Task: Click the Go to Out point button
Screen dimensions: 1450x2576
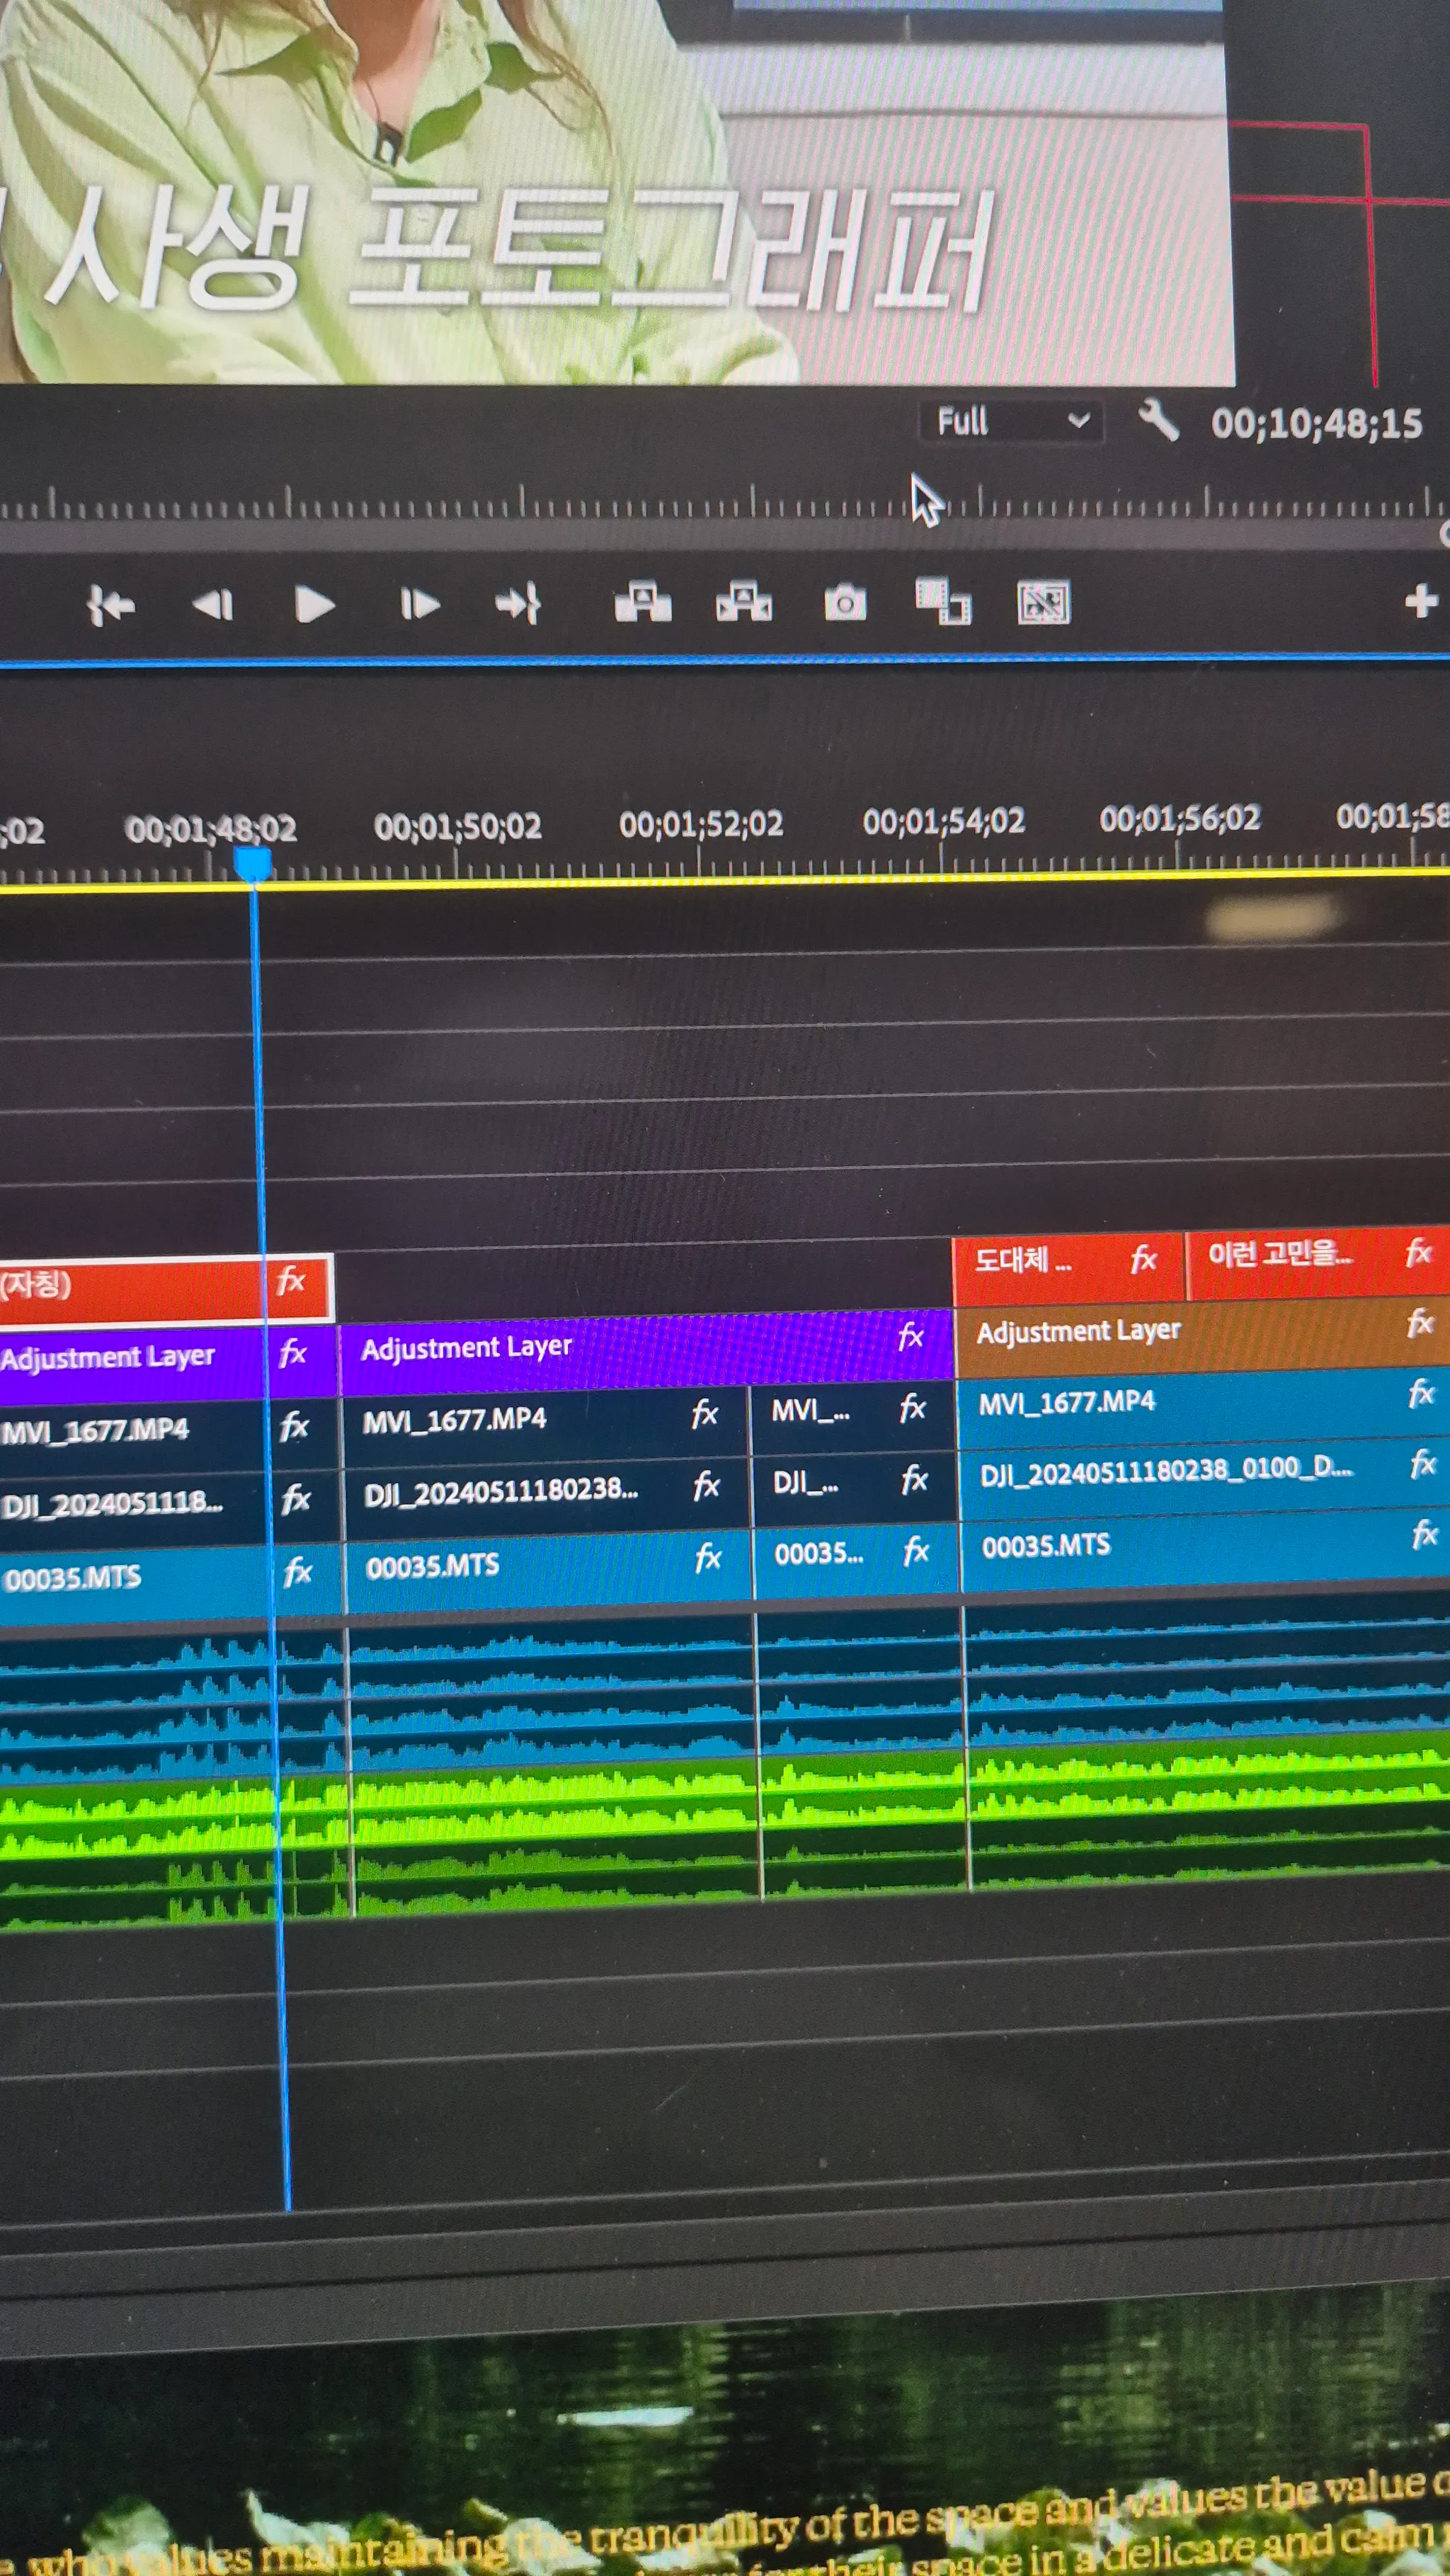Action: [518, 604]
